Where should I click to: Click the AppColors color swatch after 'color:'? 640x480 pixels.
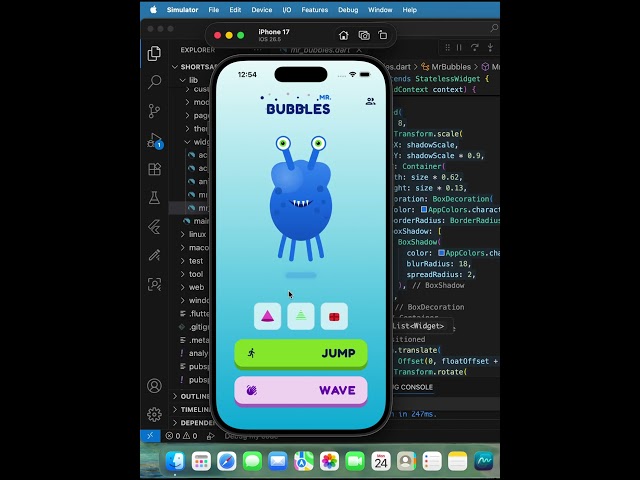click(441, 253)
